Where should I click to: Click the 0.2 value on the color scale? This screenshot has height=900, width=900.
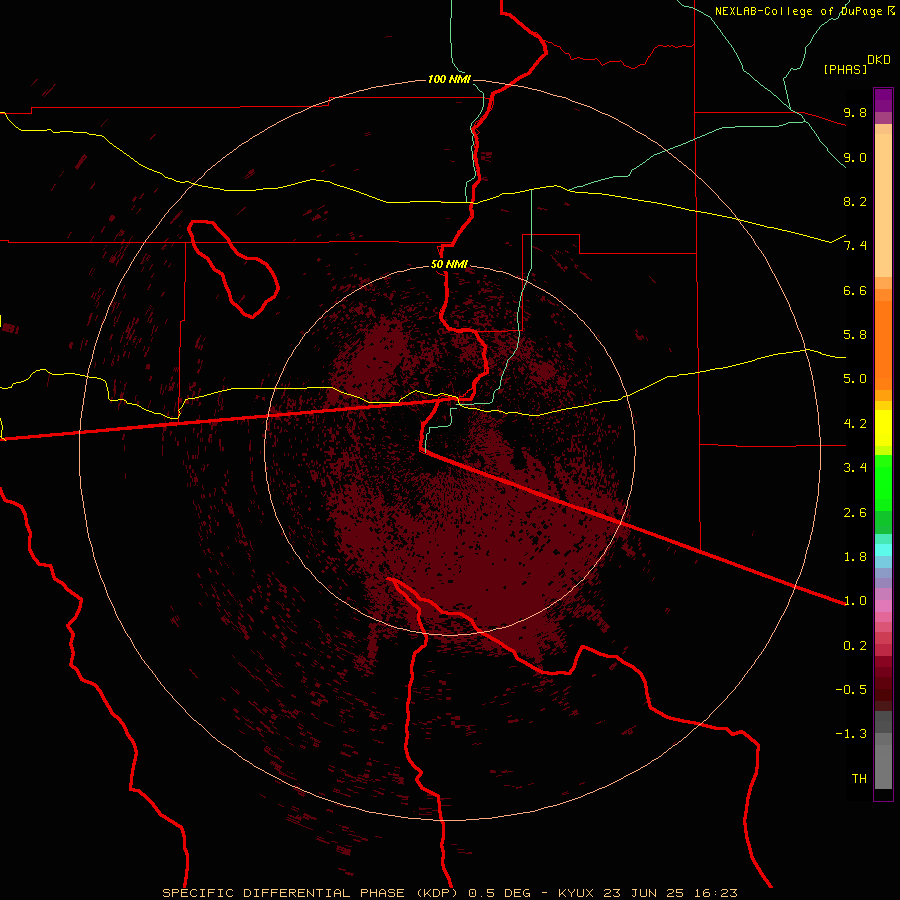[855, 646]
